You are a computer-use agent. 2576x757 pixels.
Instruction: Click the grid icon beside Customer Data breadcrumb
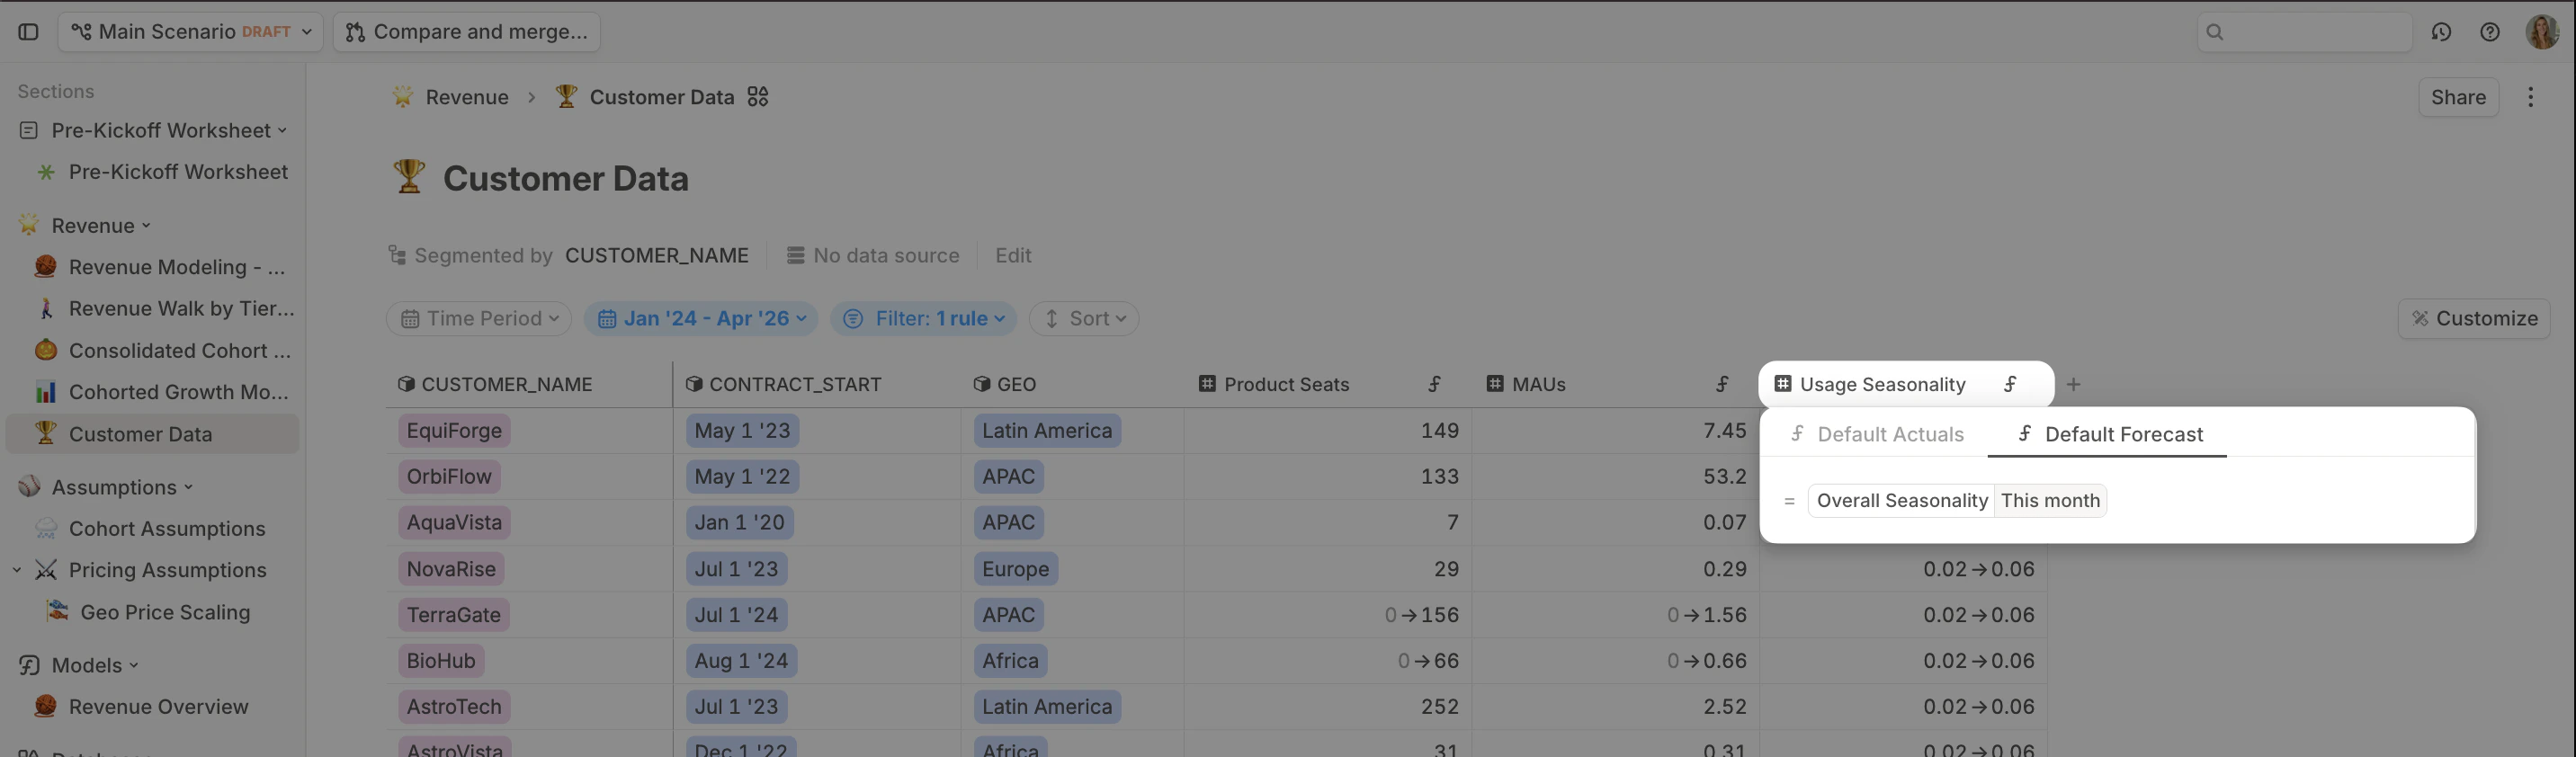(x=758, y=97)
